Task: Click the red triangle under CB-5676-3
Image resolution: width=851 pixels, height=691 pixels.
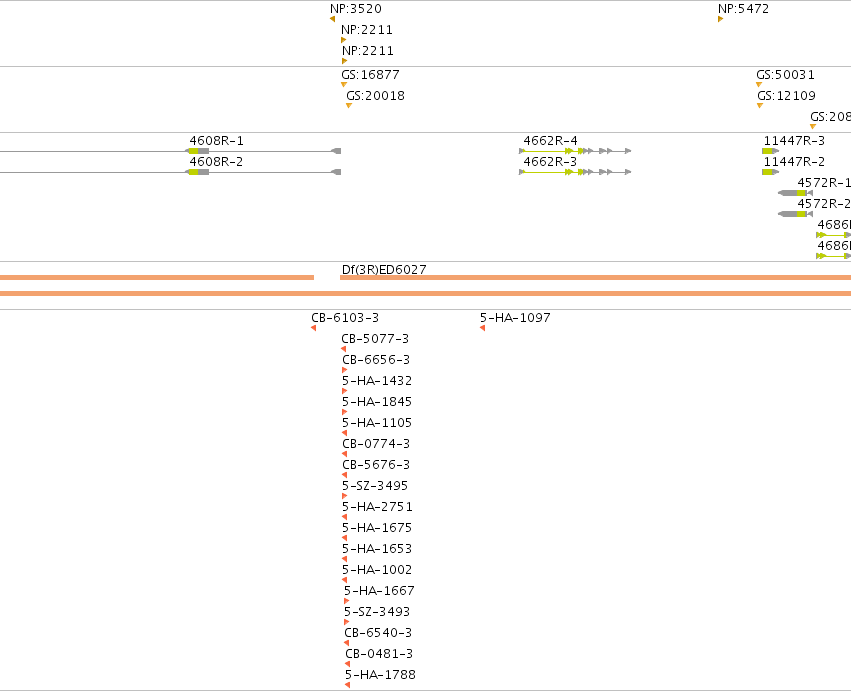Action: (x=344, y=475)
